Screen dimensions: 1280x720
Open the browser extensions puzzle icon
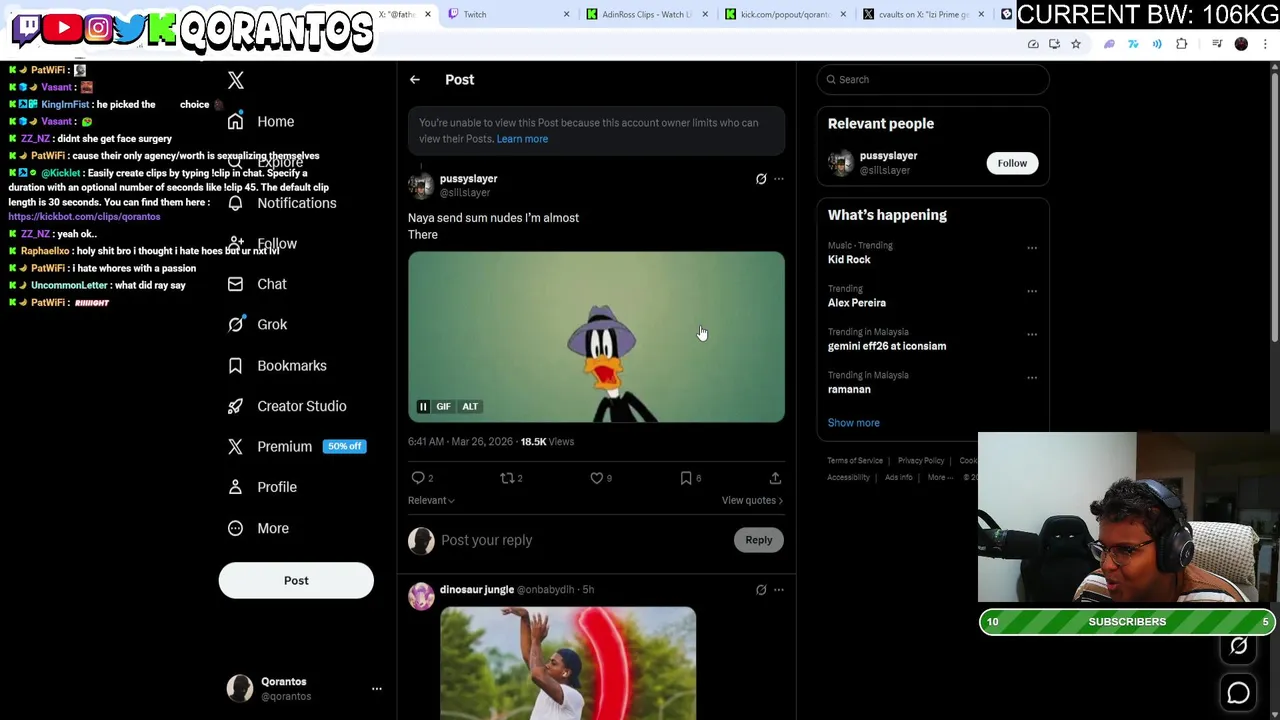point(1182,44)
